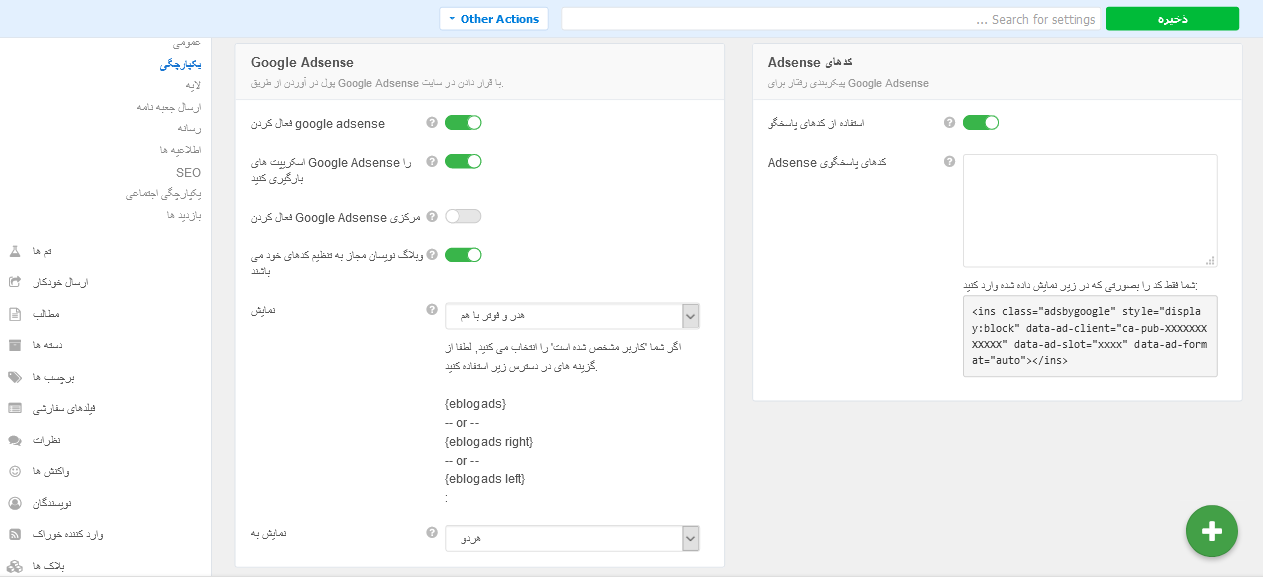Screen dimensions: 1263x577
Task: Click help icon for استفاده از کدهای پاسخگو
Action: click(x=950, y=123)
